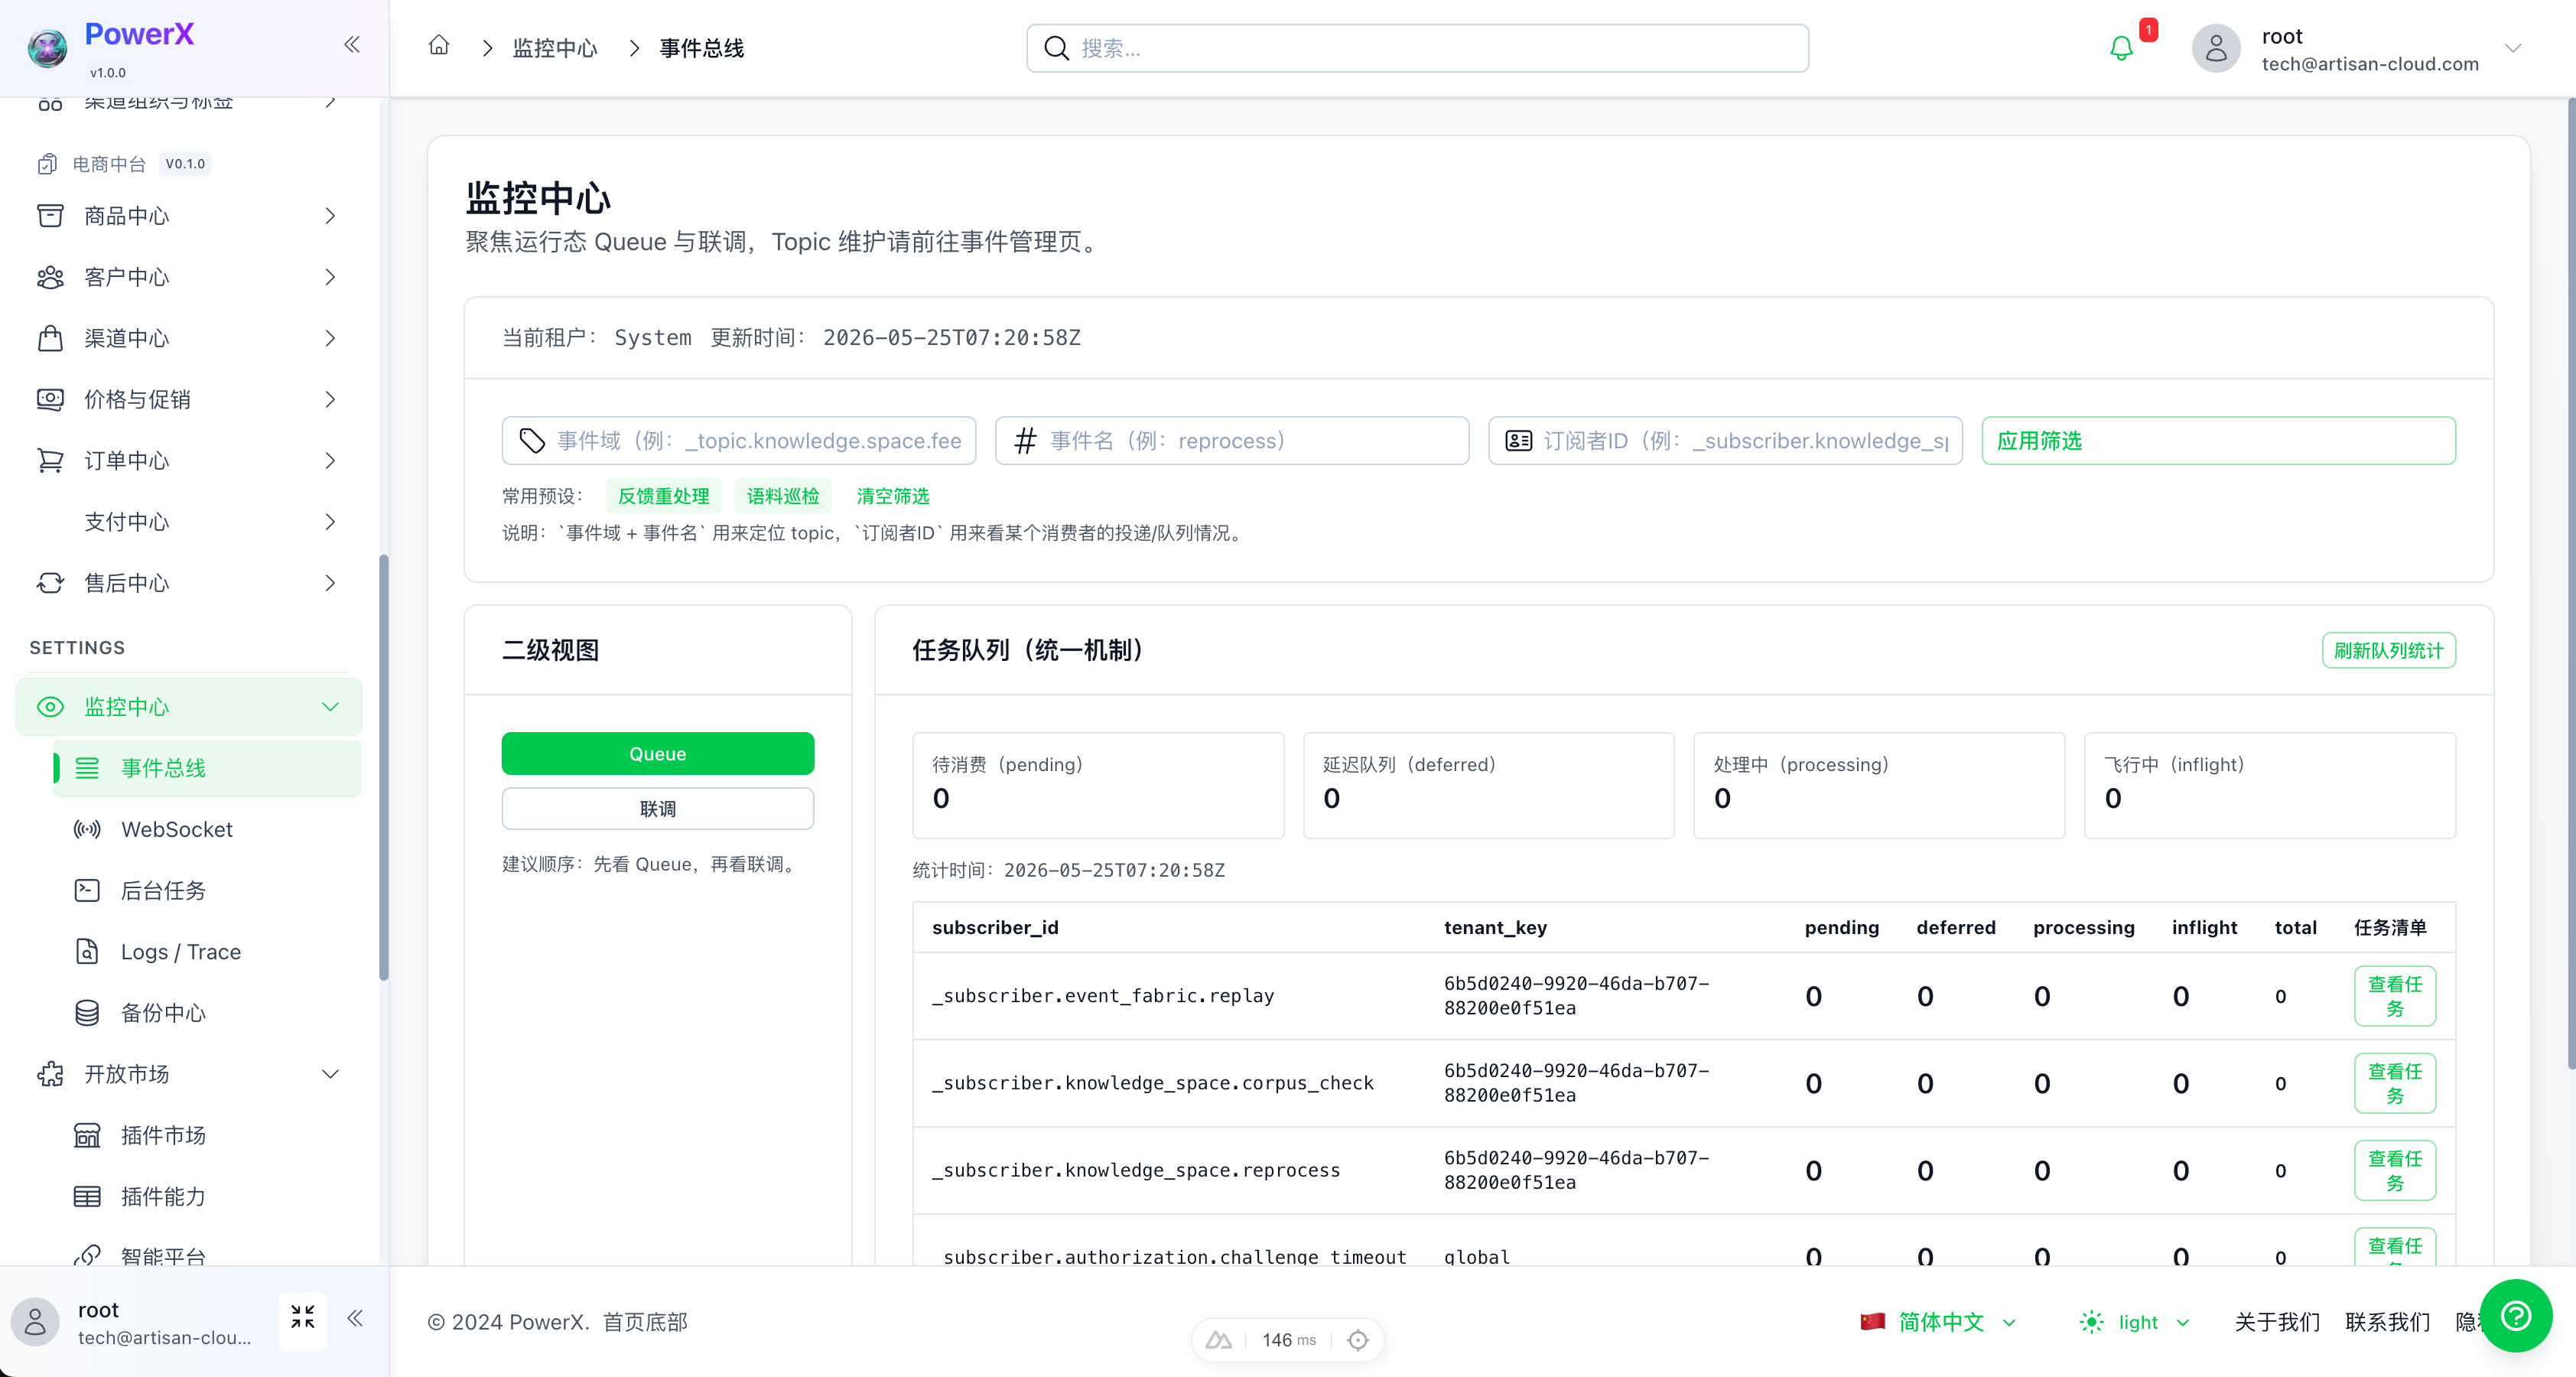
Task: Click the 订单中心 cart icon
Action: tap(50, 460)
